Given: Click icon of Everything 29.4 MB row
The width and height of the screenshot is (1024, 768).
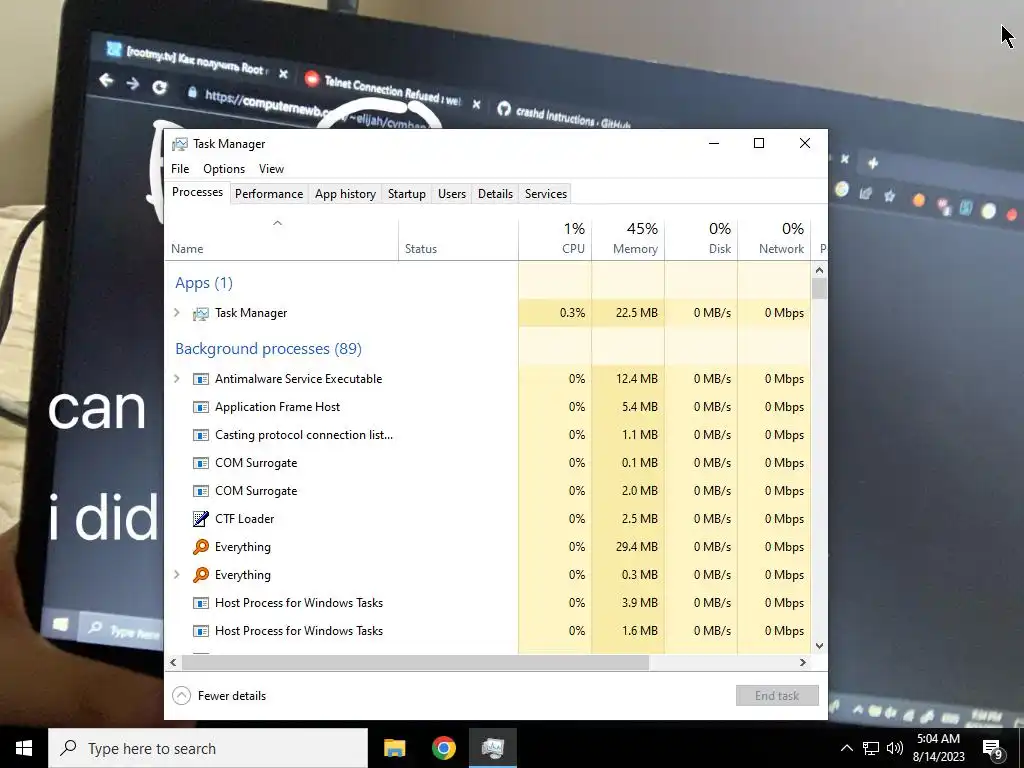Looking at the screenshot, I should [200, 547].
